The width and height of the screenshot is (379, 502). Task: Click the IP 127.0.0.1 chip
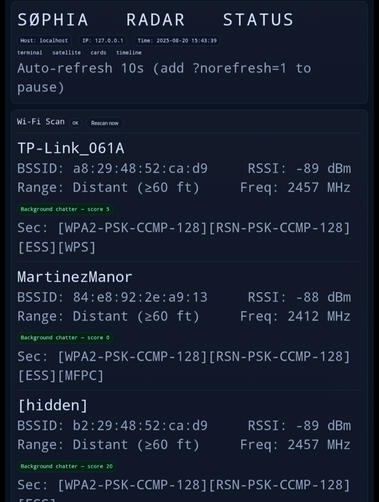(103, 41)
